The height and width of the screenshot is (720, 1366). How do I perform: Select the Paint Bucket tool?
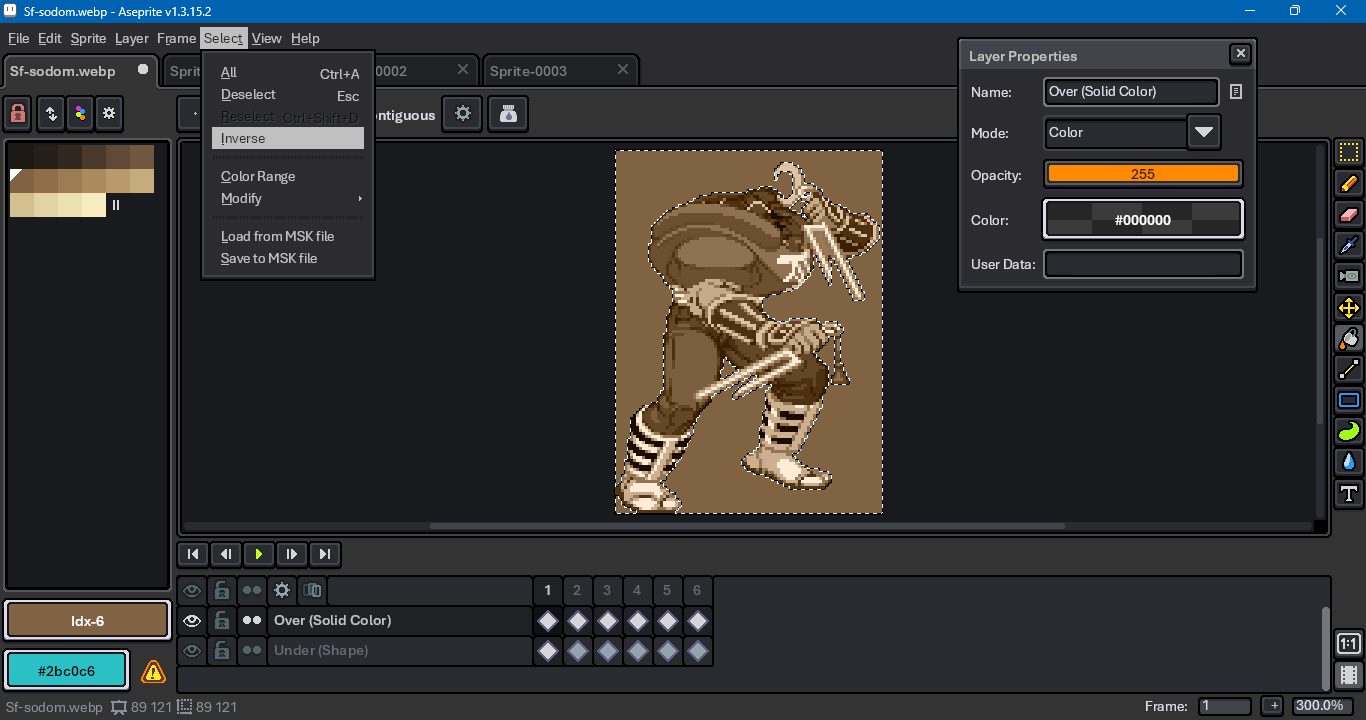[x=1349, y=339]
